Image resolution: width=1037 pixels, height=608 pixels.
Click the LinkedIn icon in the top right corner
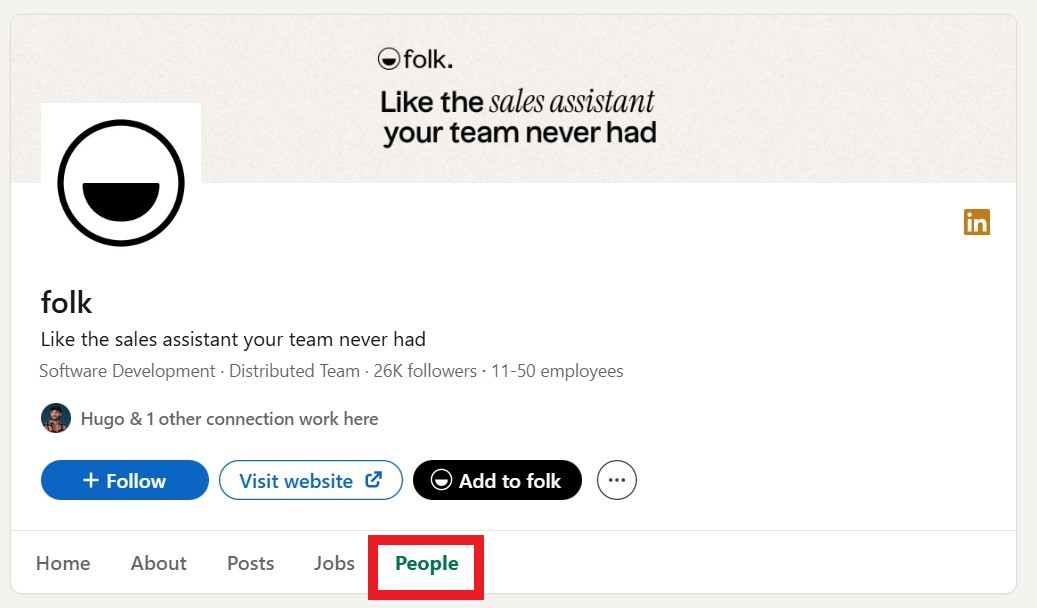click(x=976, y=222)
